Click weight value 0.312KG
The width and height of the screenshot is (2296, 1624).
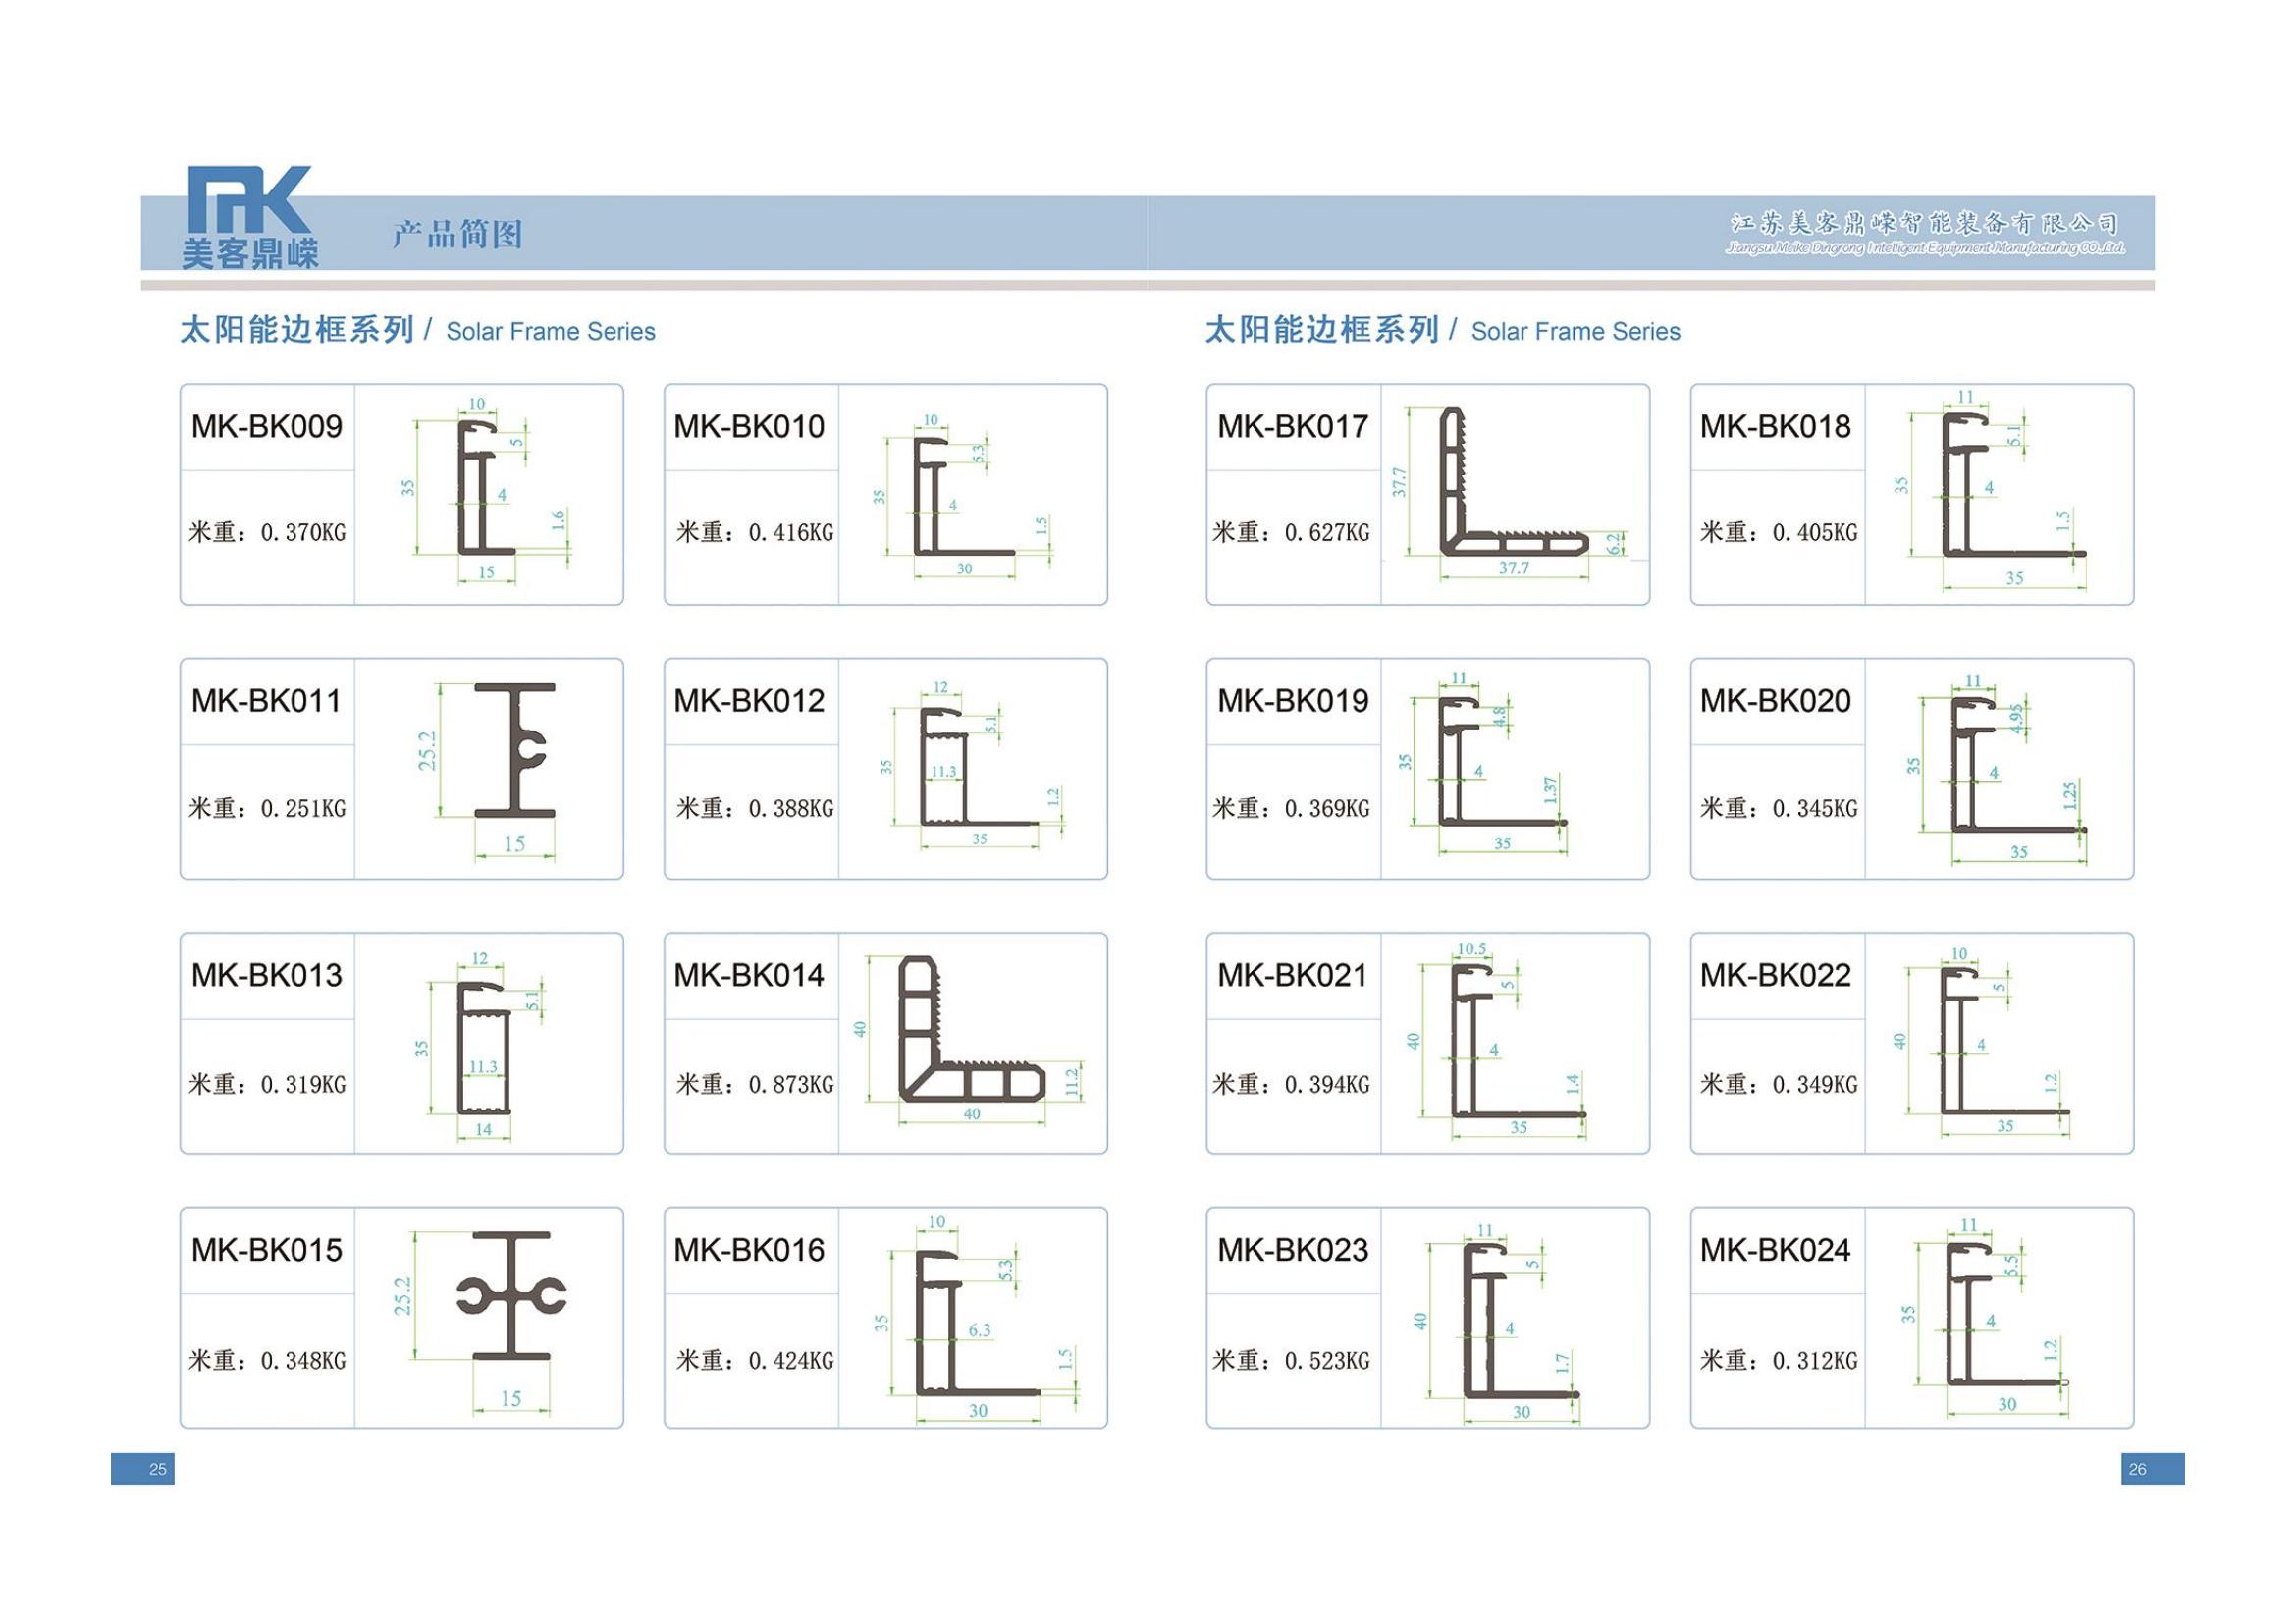[1815, 1360]
